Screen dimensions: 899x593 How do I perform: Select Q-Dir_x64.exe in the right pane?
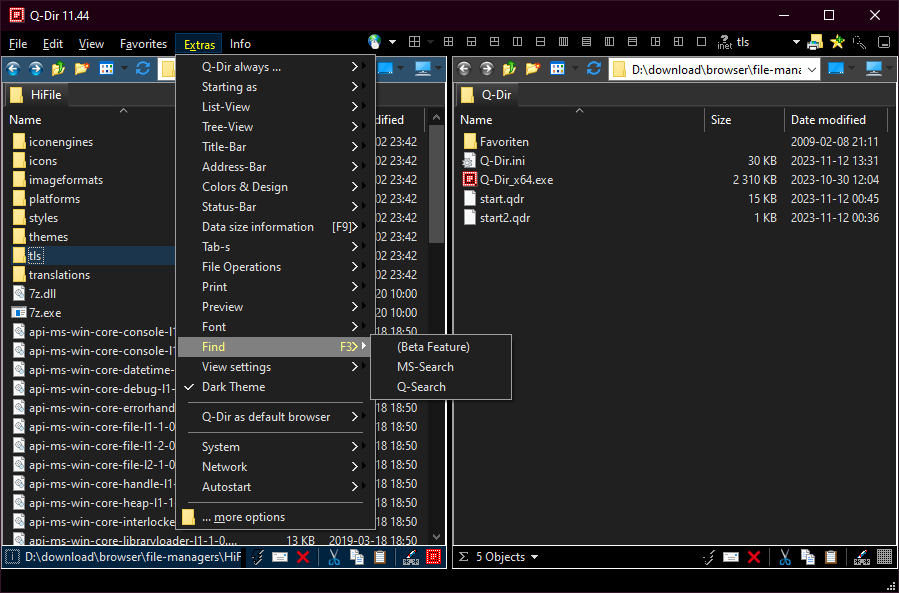pos(516,180)
